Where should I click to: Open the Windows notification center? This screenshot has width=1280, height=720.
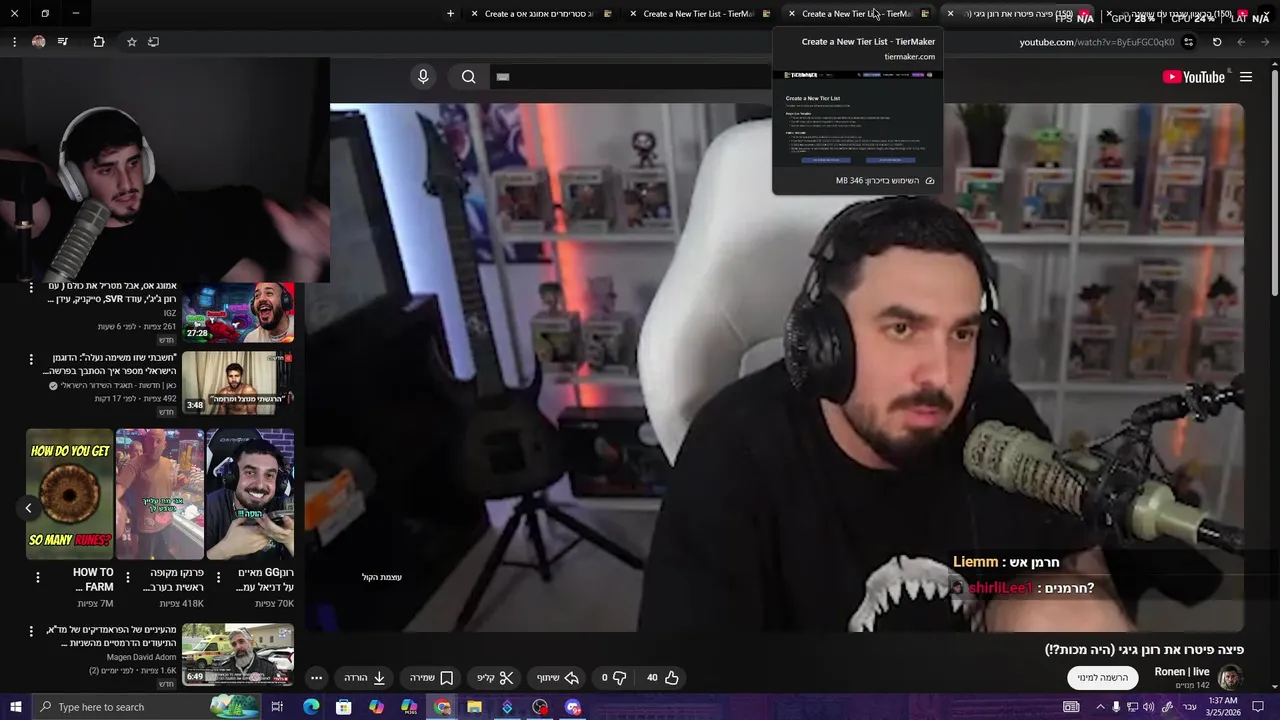[1260, 707]
